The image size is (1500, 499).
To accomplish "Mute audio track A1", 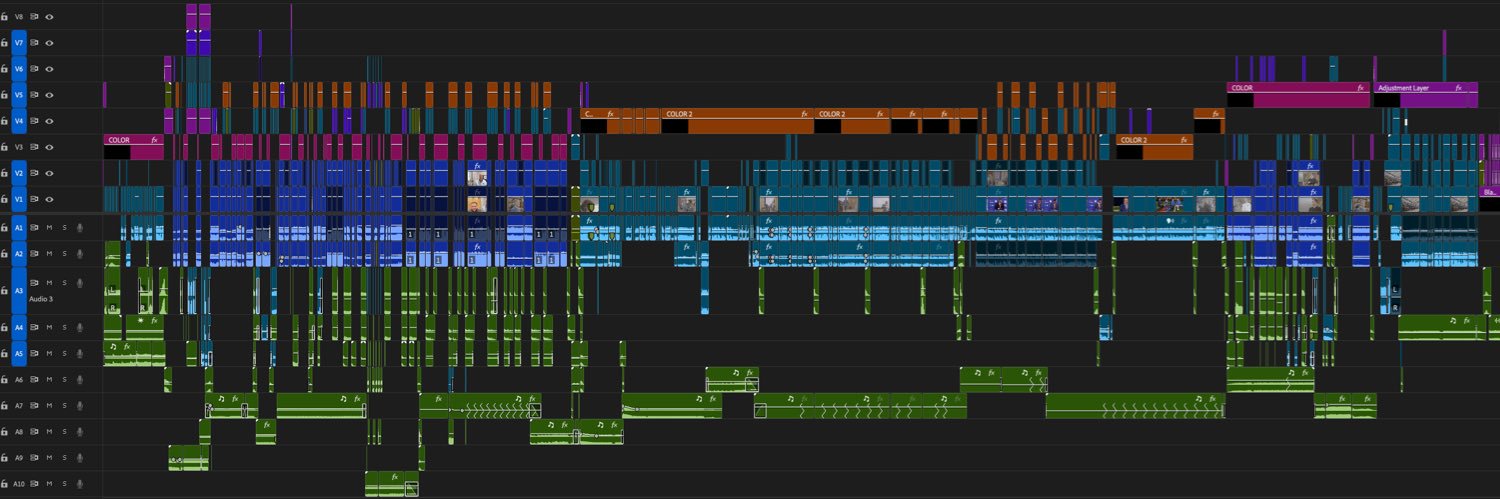I will [x=49, y=227].
